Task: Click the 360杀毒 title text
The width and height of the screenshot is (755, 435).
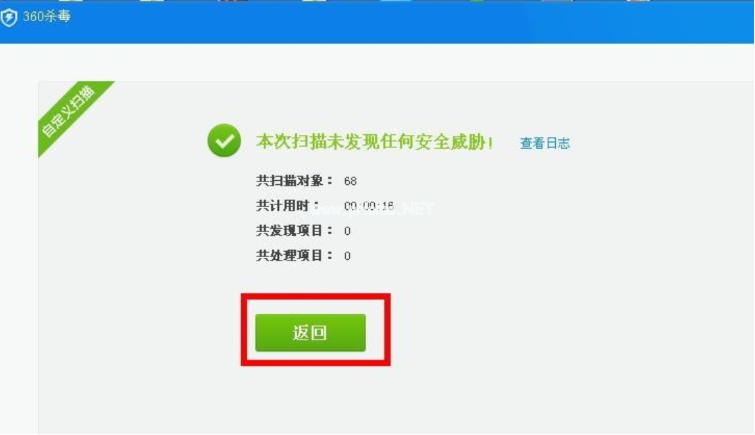Action: [x=47, y=16]
